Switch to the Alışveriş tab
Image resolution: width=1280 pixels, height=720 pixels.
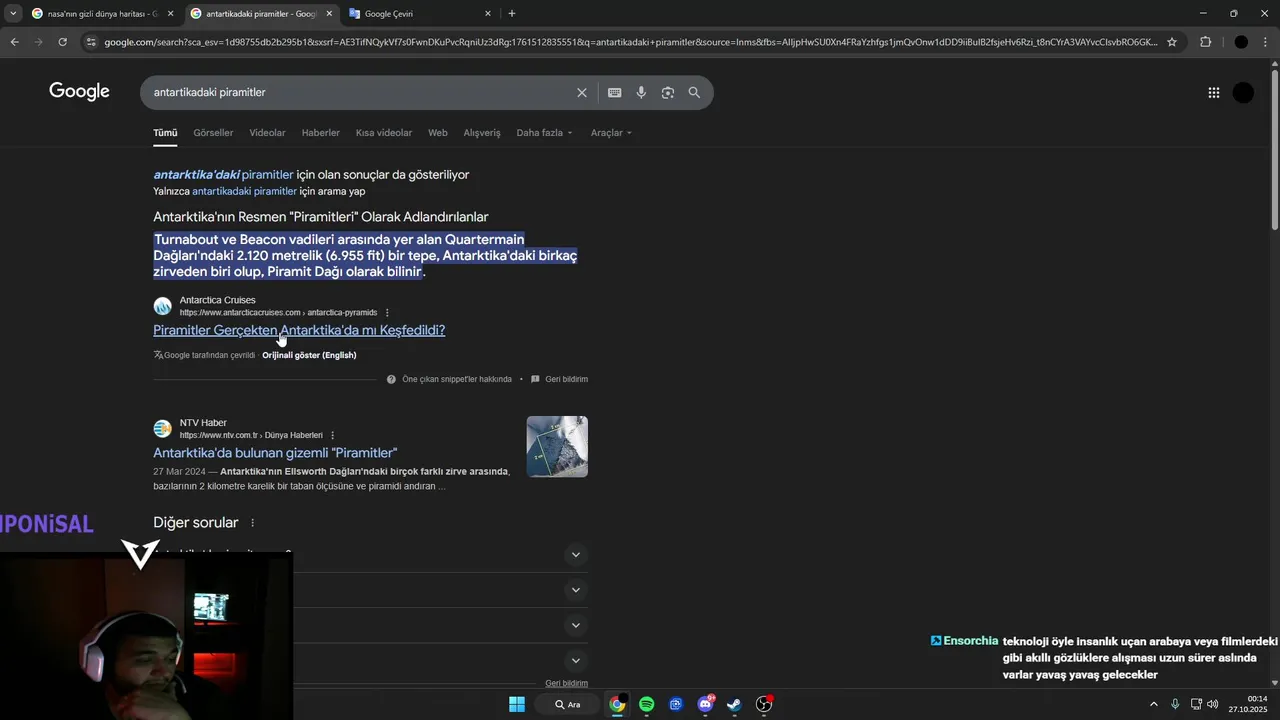click(482, 133)
